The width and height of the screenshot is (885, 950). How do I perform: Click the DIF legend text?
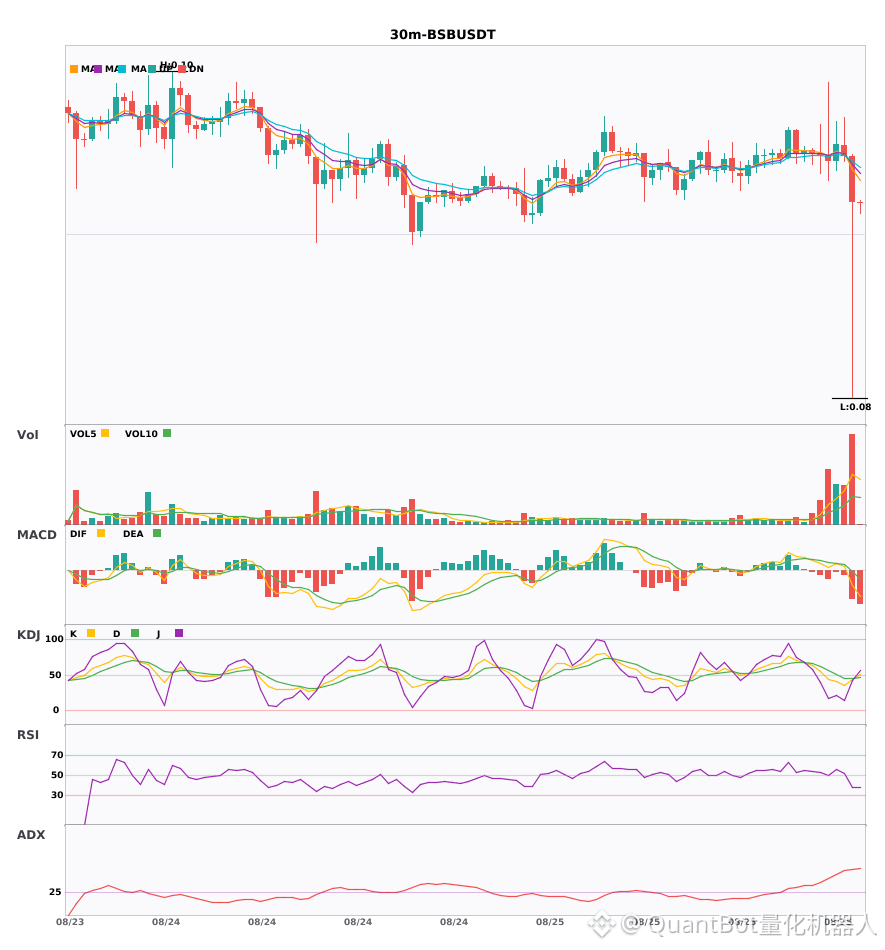(x=78, y=534)
